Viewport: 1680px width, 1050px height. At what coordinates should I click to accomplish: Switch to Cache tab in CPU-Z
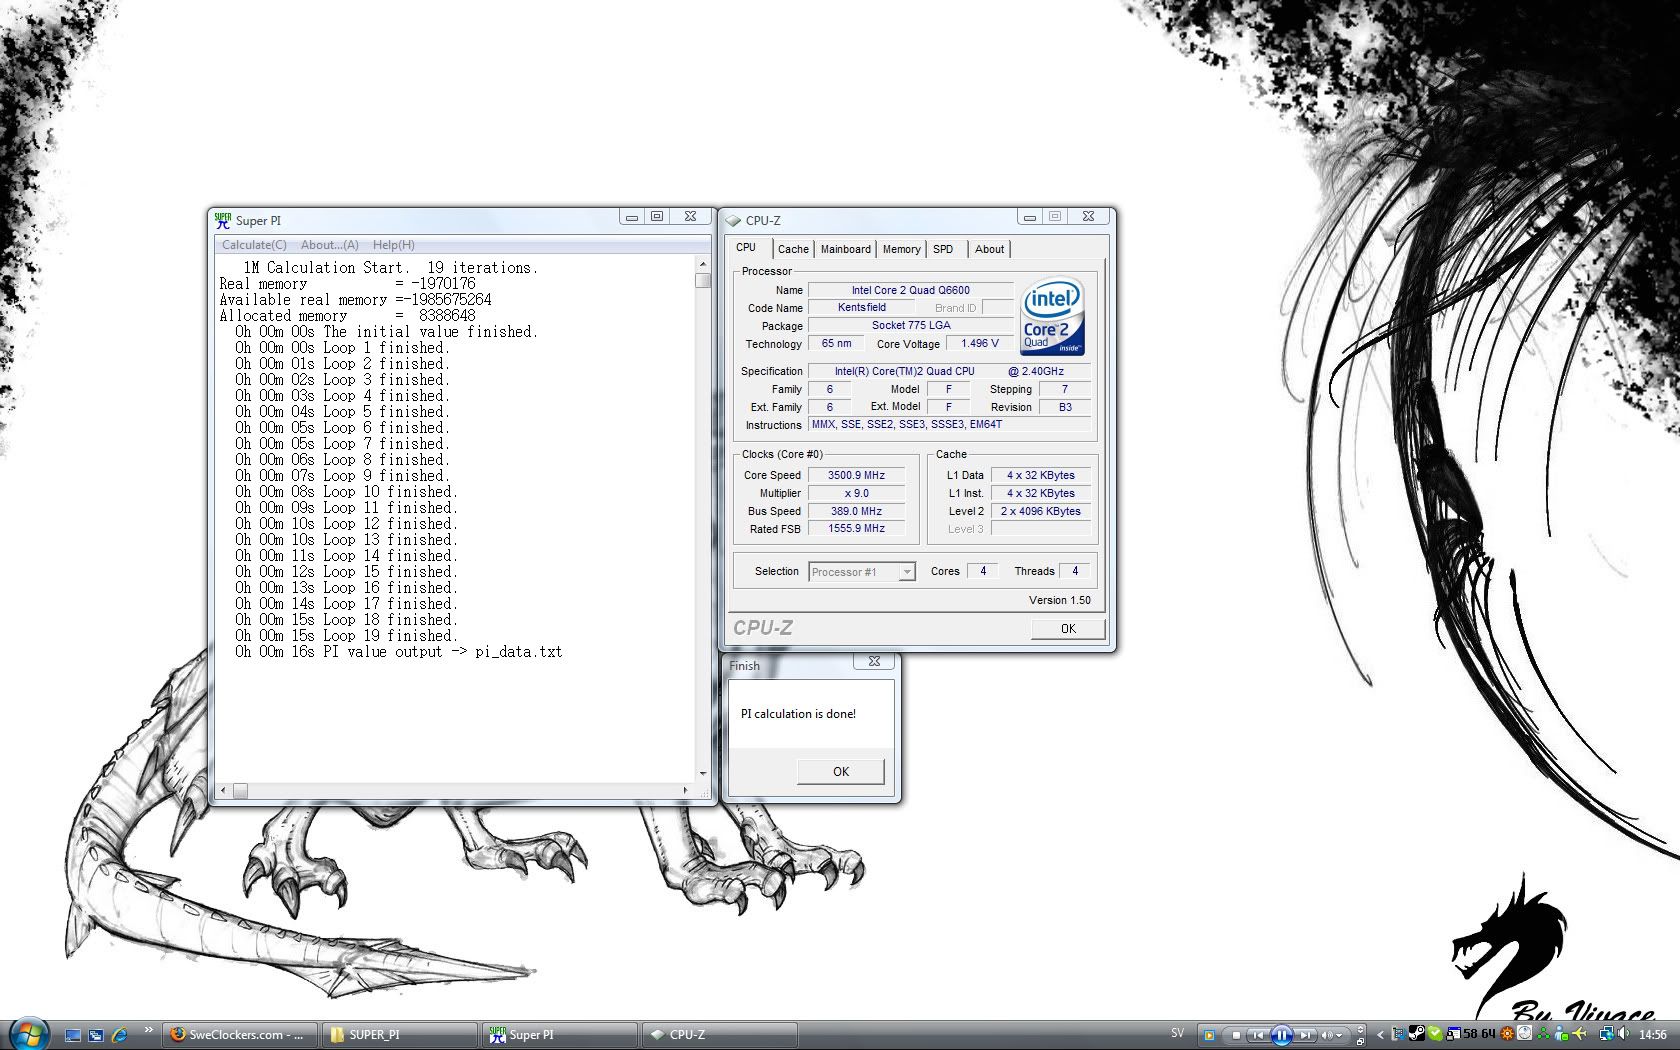tap(793, 249)
